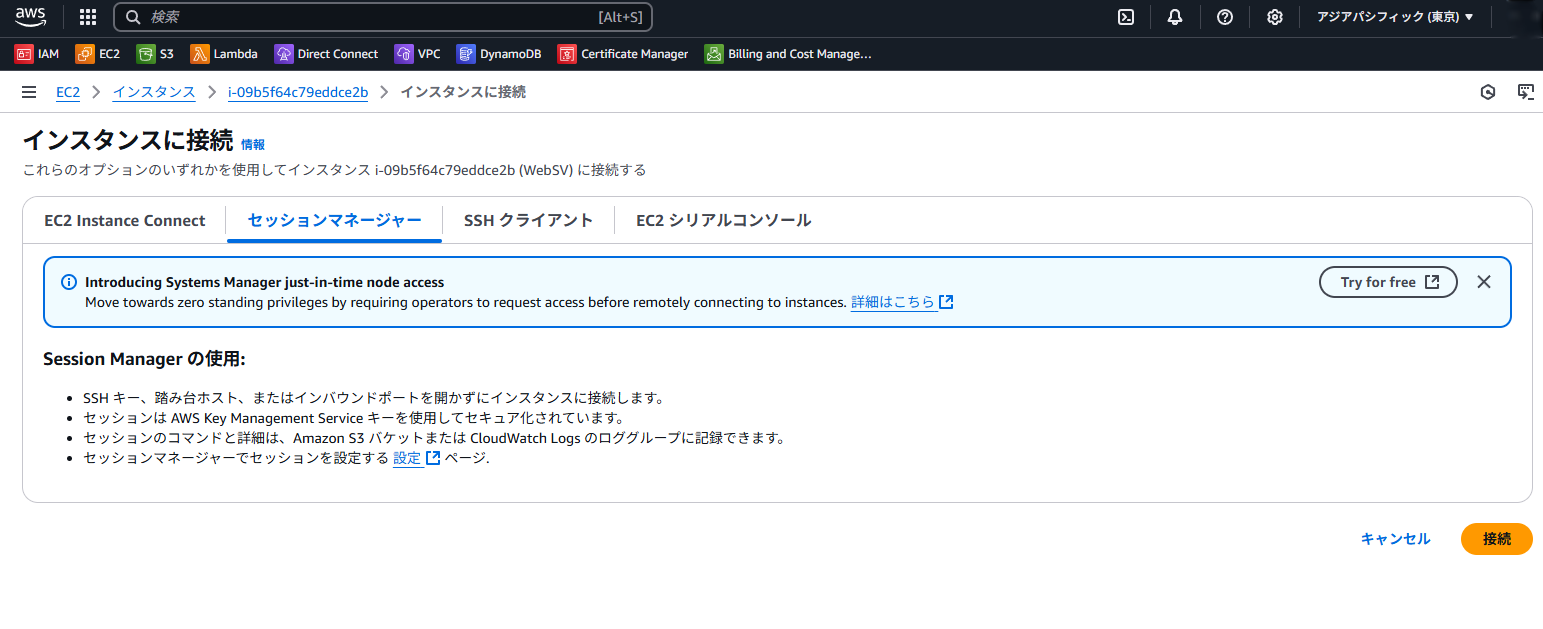Open VPC favorite shortcut
1543x629 pixels.
point(418,54)
